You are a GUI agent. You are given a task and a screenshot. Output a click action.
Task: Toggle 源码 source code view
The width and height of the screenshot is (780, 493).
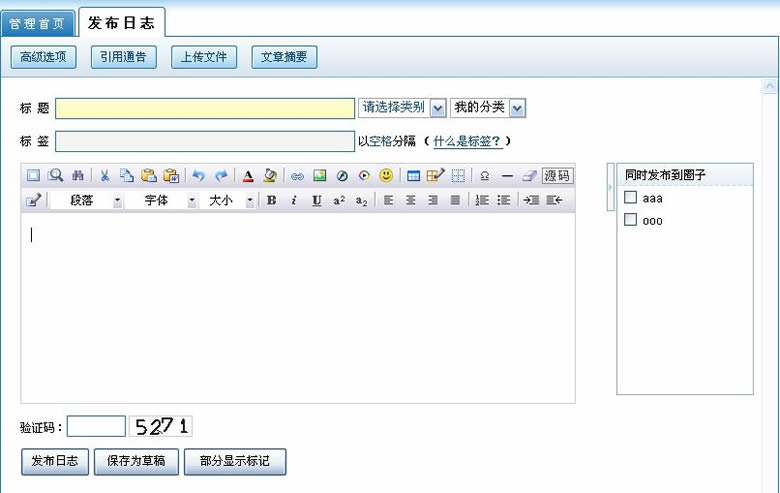(x=557, y=176)
